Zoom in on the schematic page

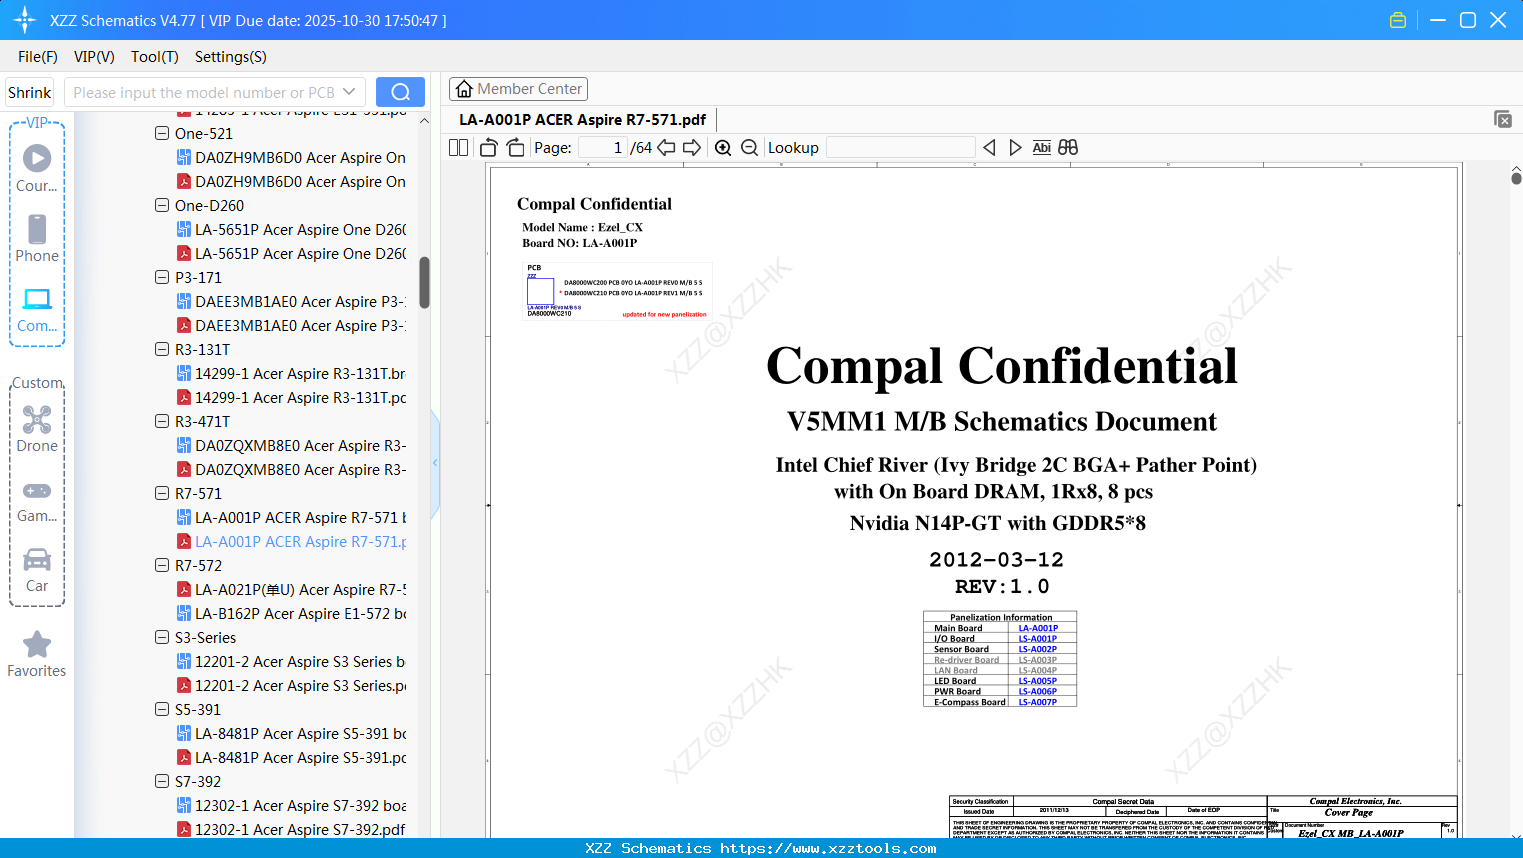point(723,148)
